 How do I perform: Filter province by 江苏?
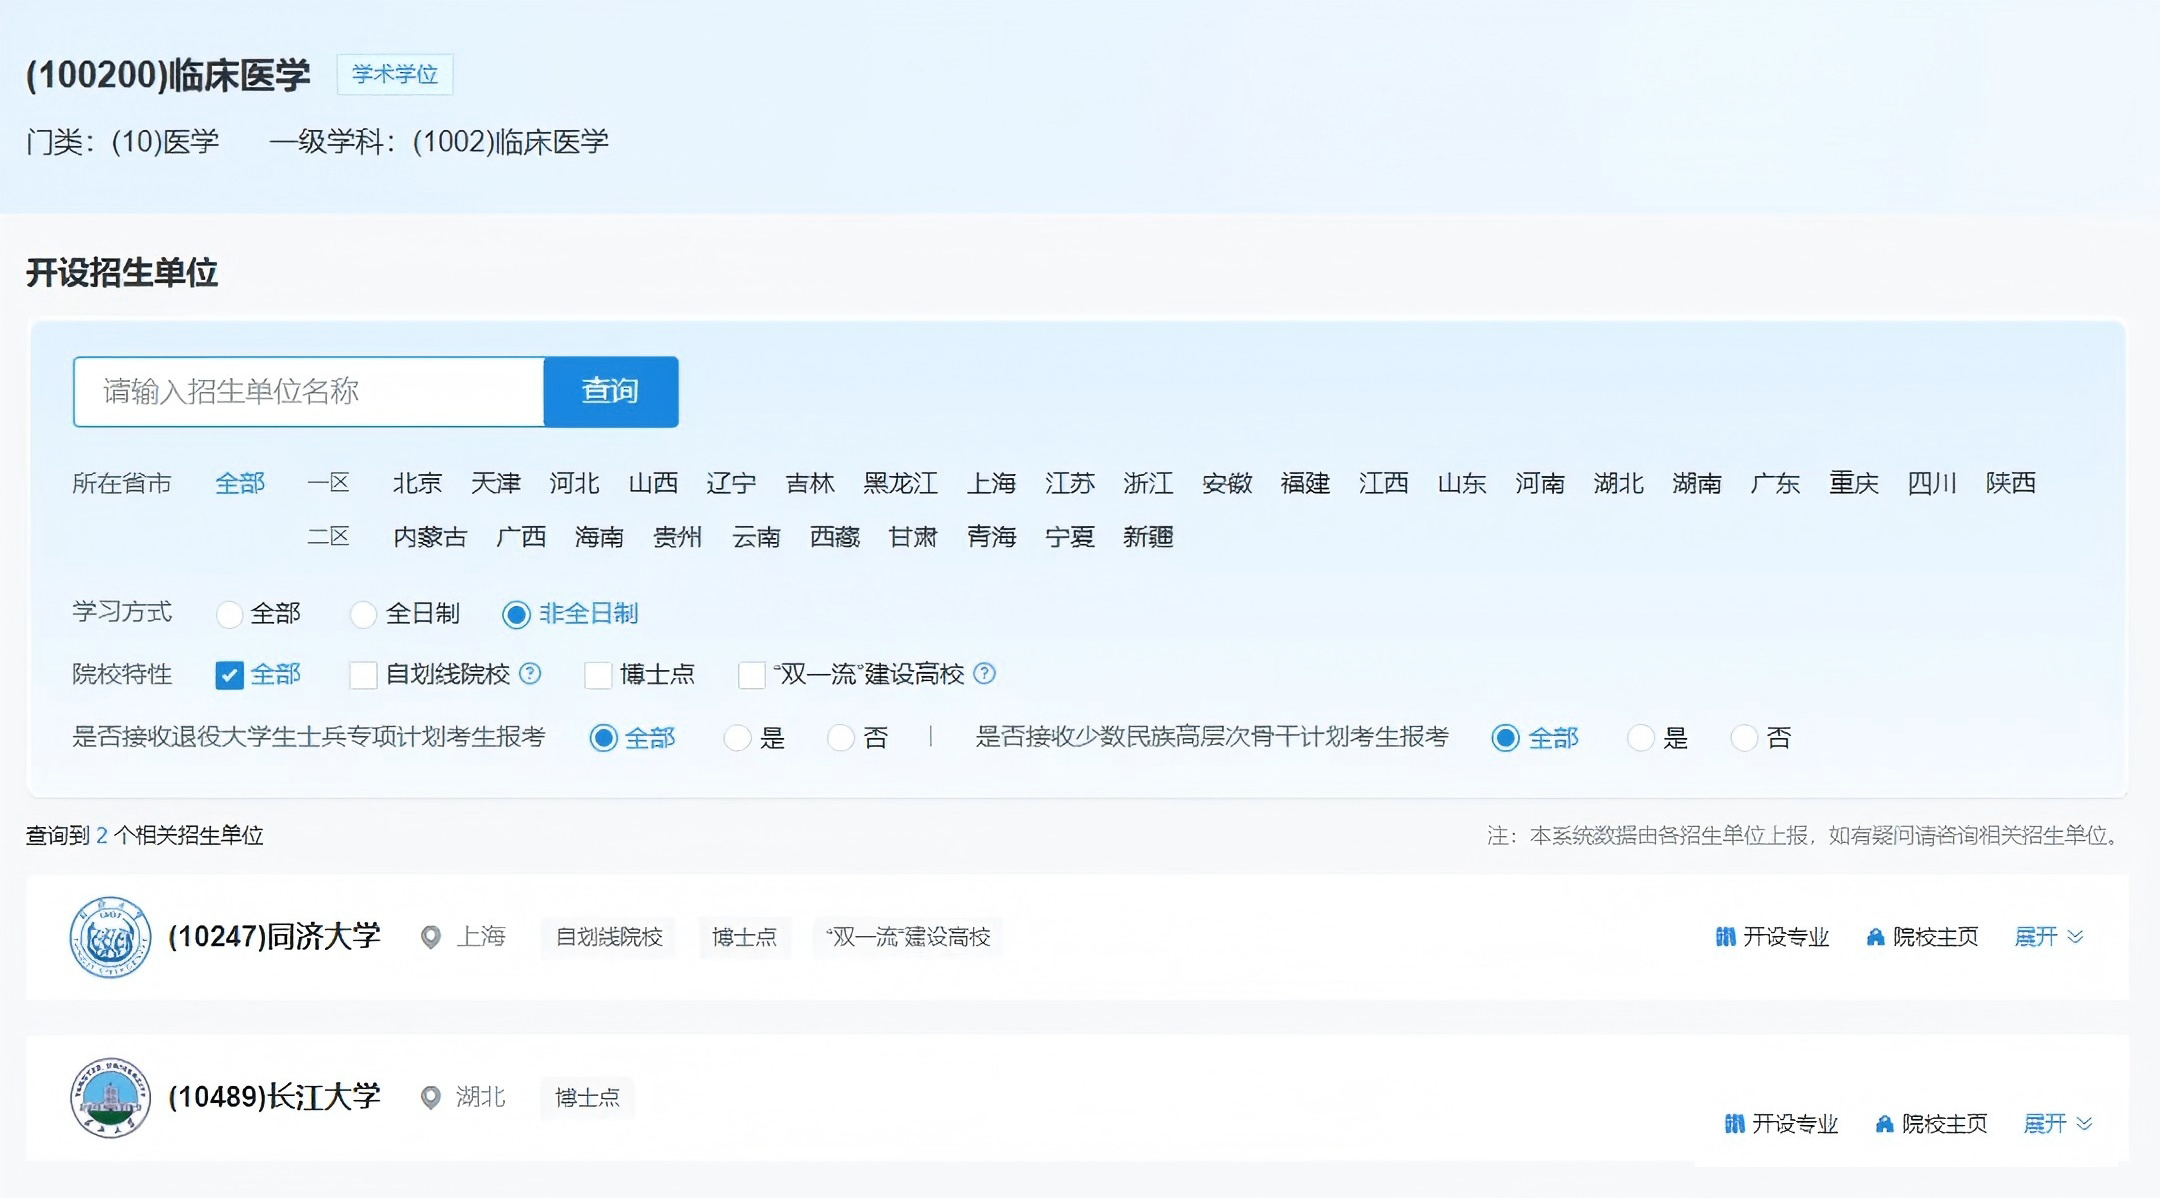[x=1070, y=483]
